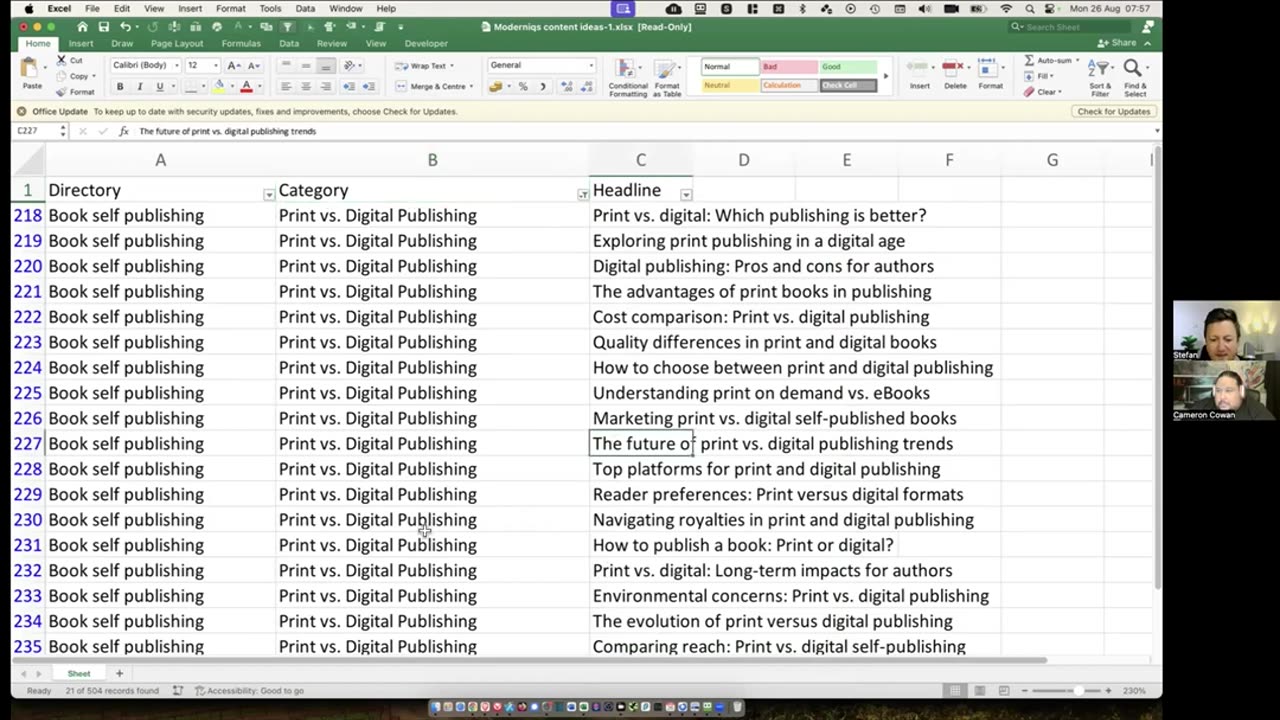This screenshot has width=1280, height=720.
Task: Click Auto-sum sigma
Action: pos(1030,61)
